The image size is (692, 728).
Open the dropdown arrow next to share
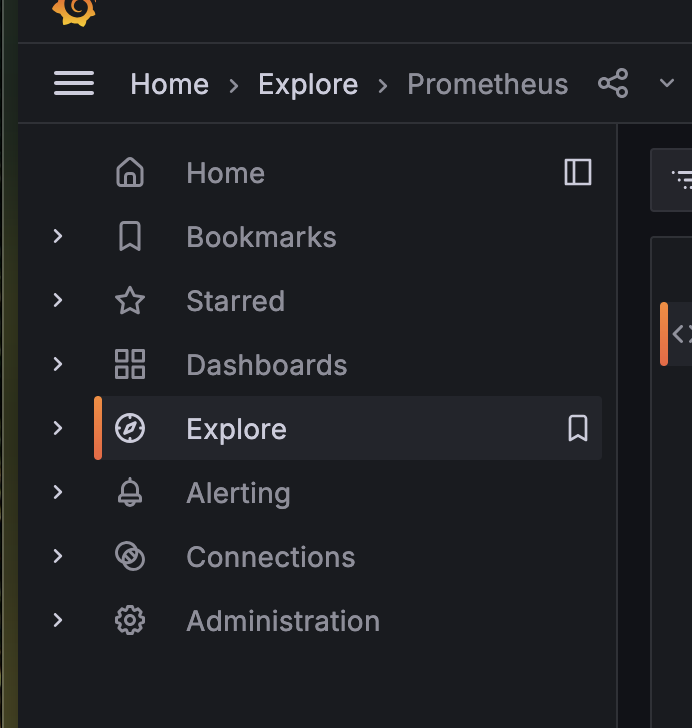667,84
